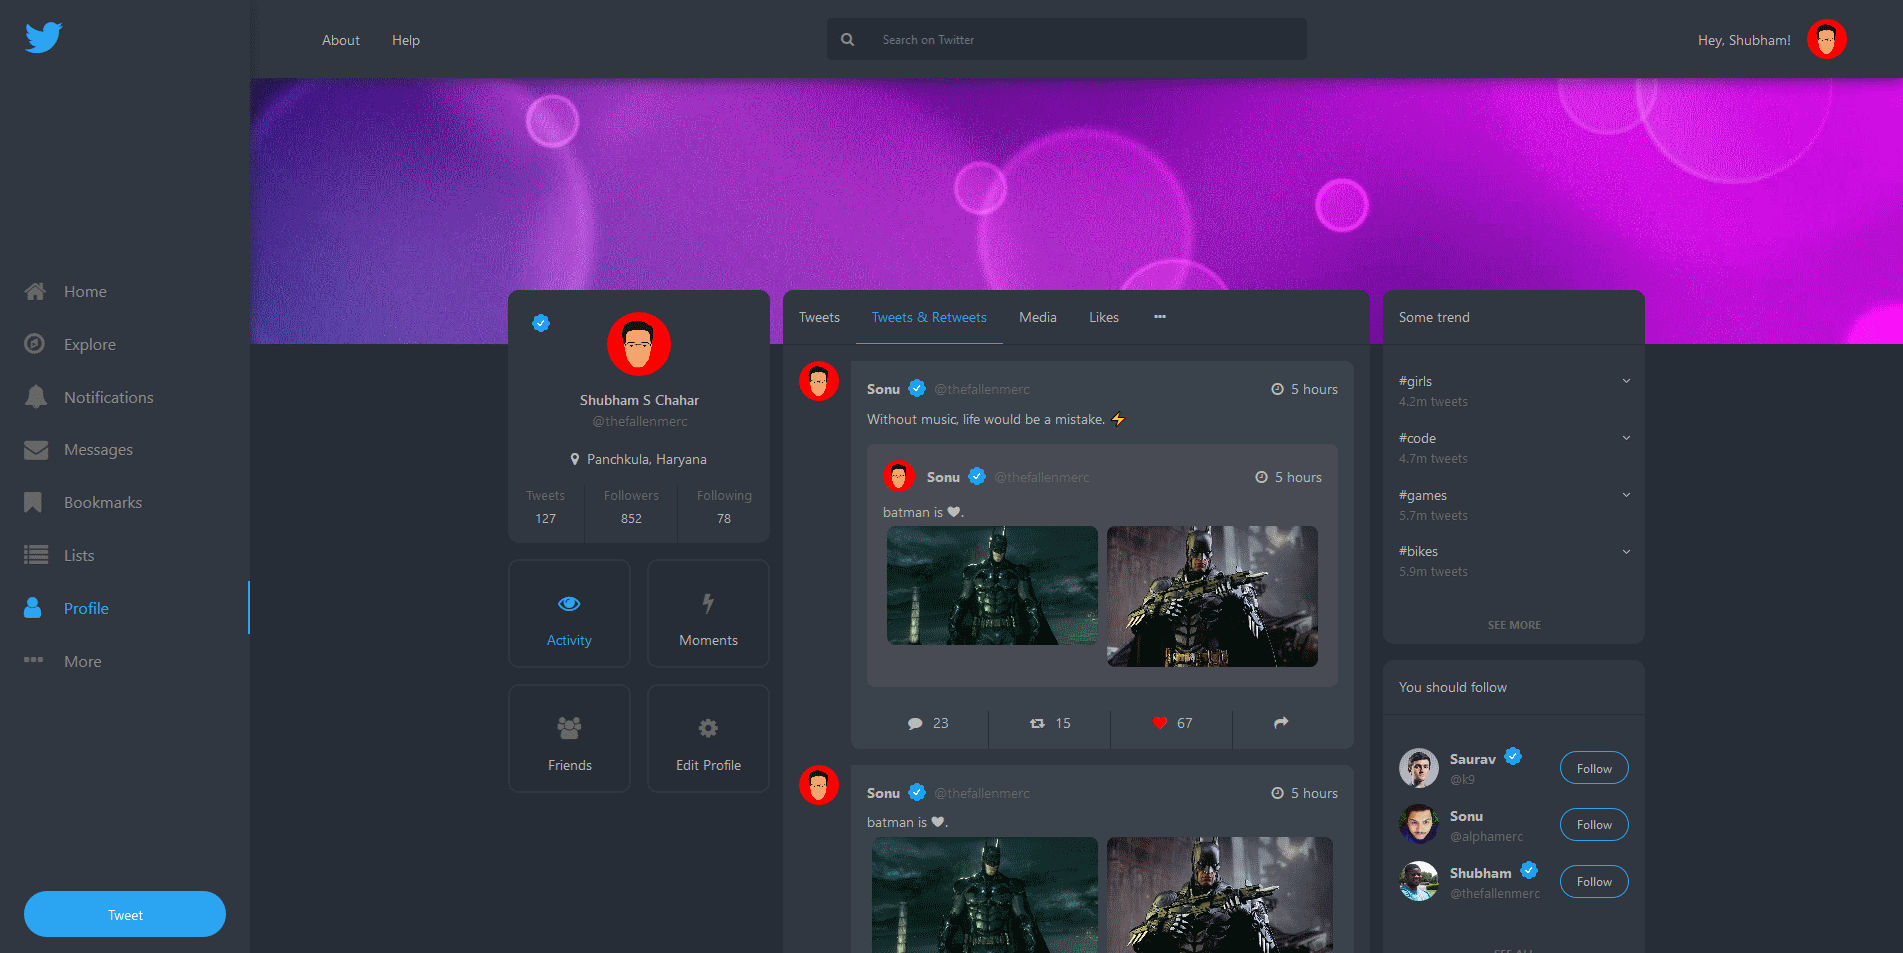Switch to the Media tab
Viewport: 1903px width, 953px height.
point(1038,317)
